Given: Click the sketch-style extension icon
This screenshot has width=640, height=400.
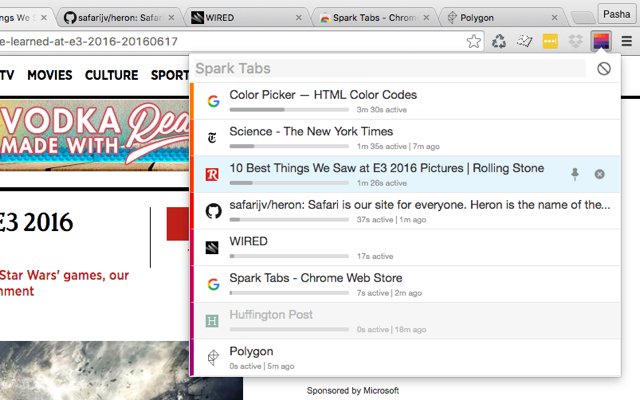Looking at the screenshot, I should (524, 41).
